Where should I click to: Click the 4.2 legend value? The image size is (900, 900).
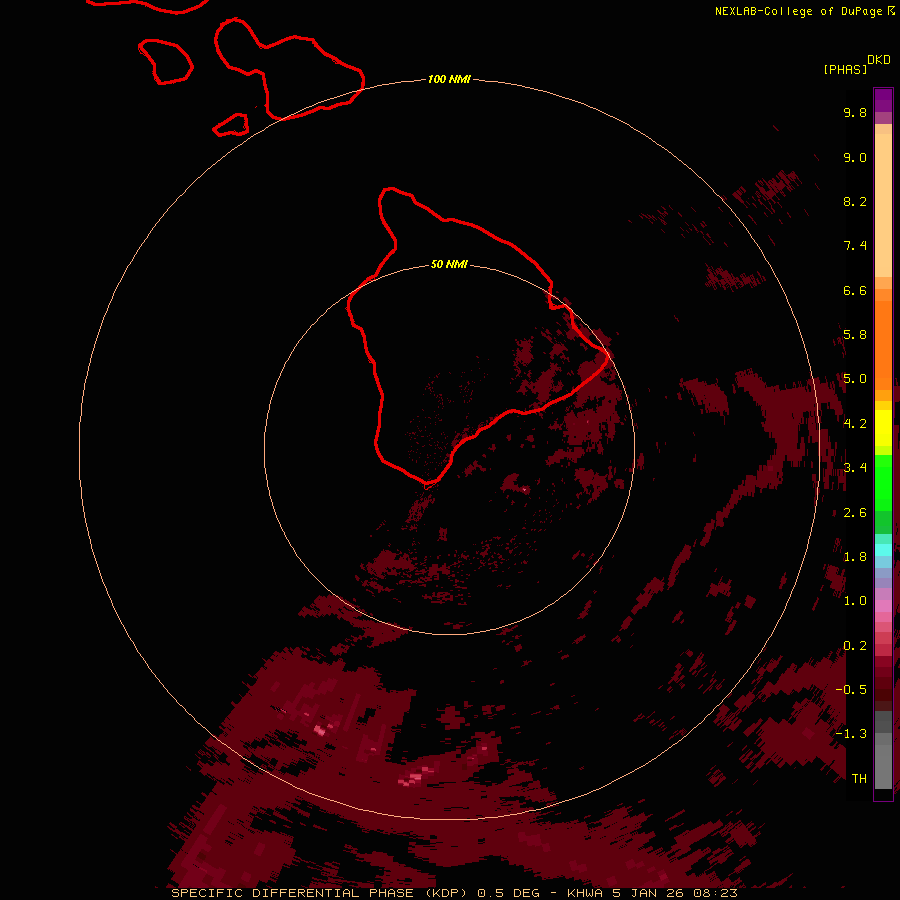click(x=855, y=424)
